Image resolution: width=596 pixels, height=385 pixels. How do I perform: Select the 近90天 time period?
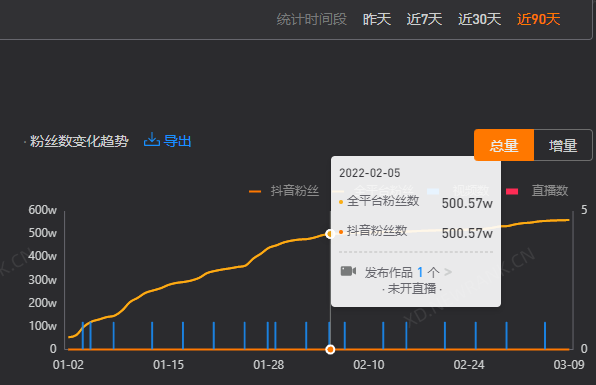point(538,19)
